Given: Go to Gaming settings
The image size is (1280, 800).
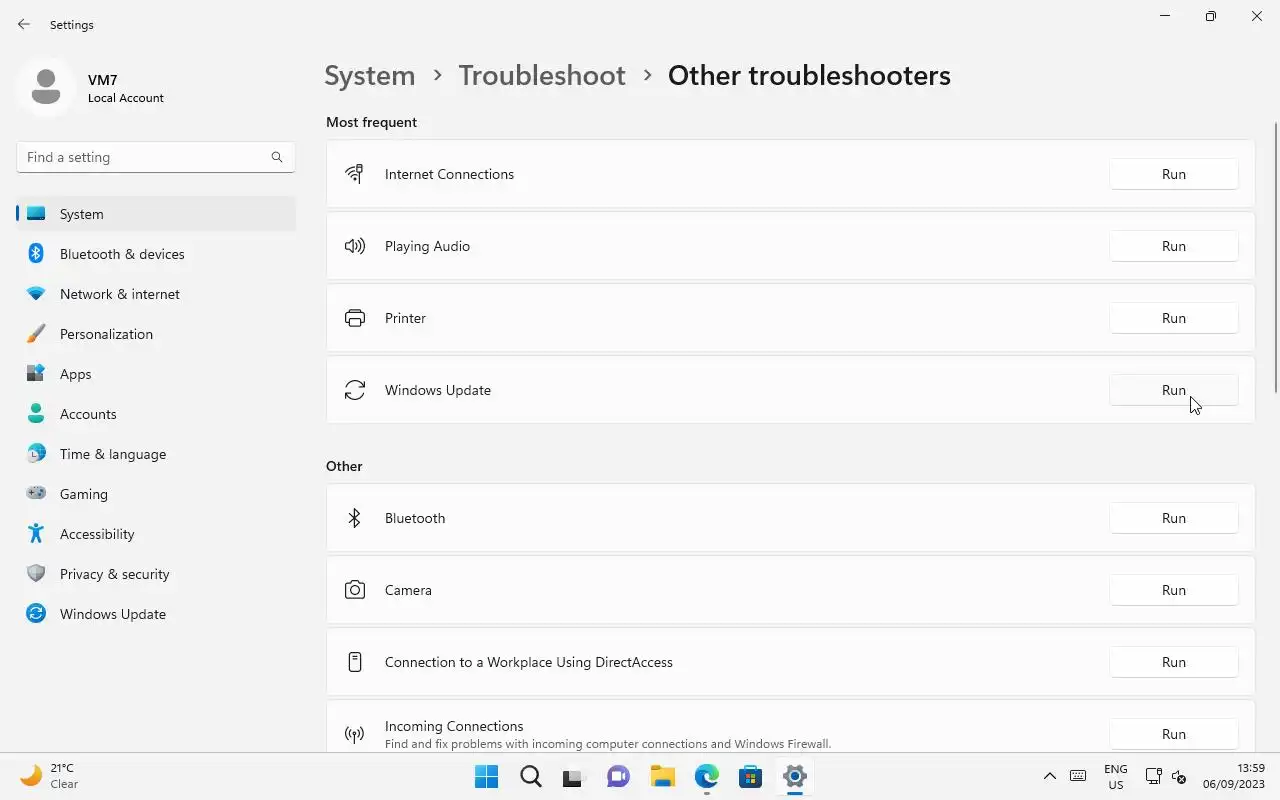Looking at the screenshot, I should point(156,494).
